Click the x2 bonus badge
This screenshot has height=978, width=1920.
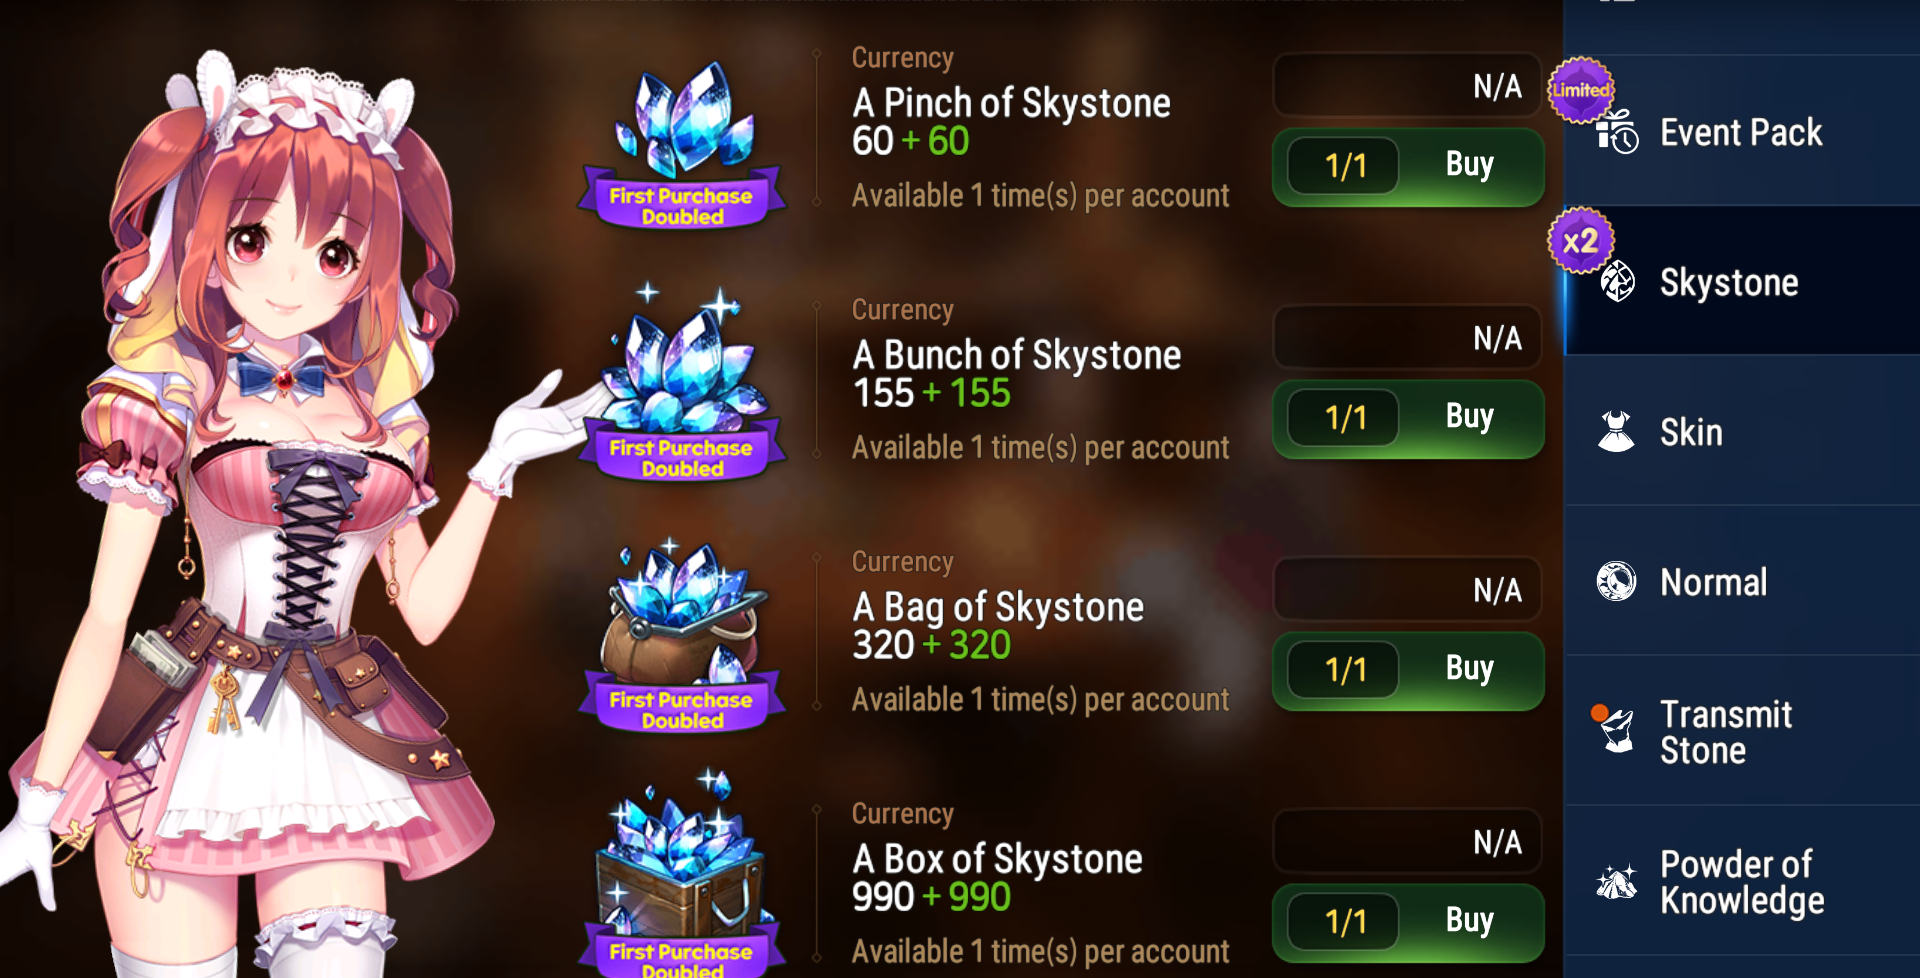coord(1581,241)
